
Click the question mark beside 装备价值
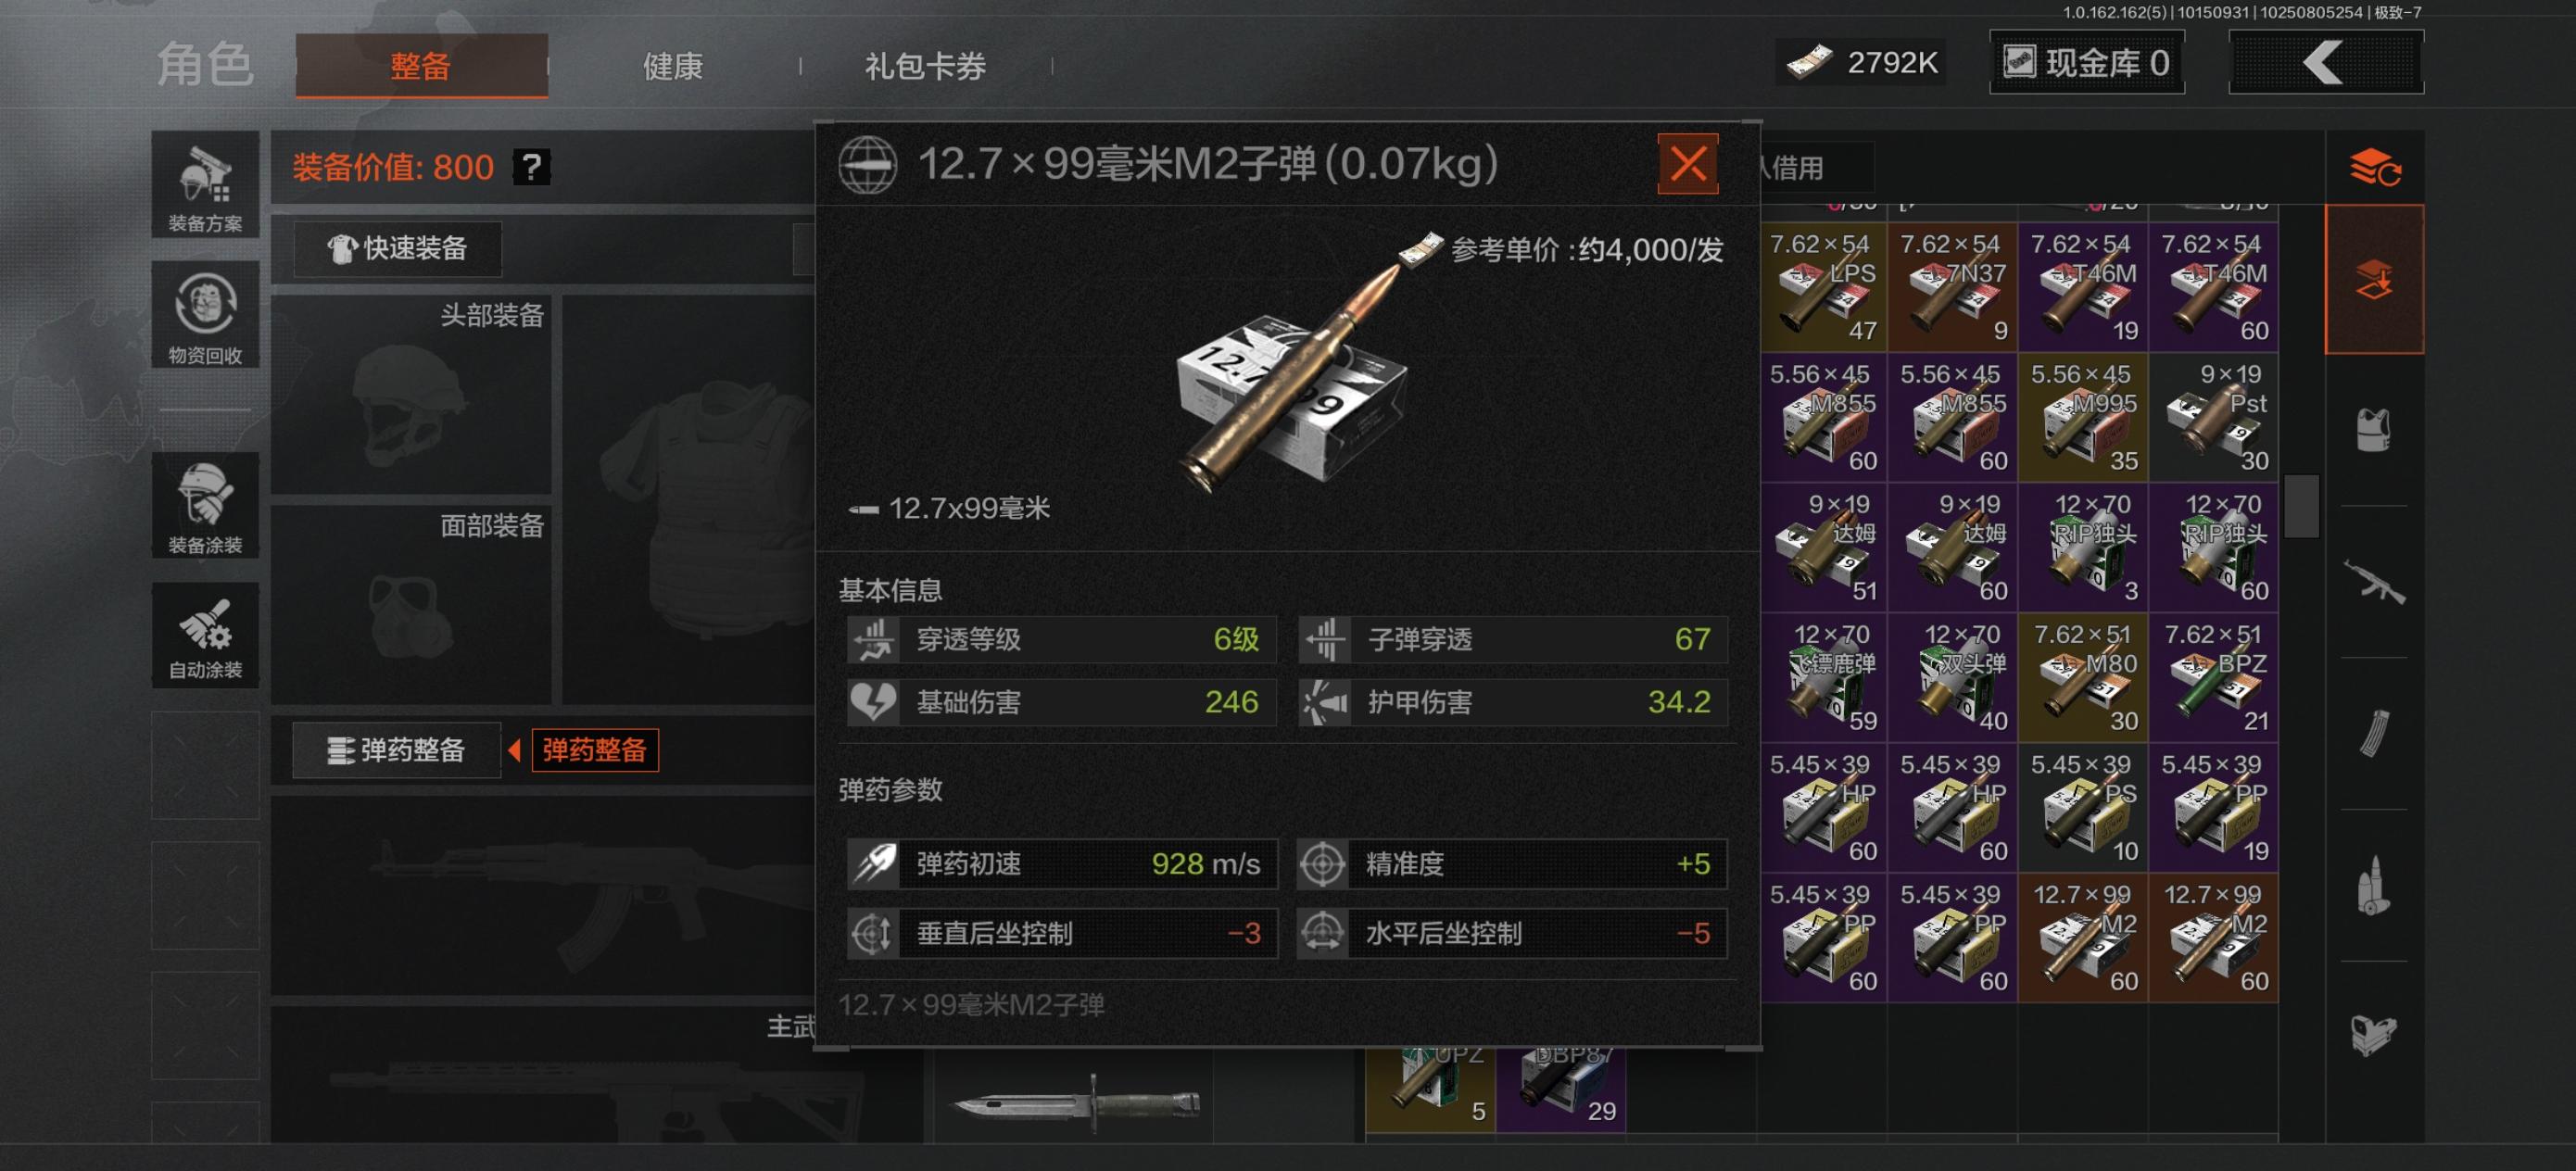point(532,167)
